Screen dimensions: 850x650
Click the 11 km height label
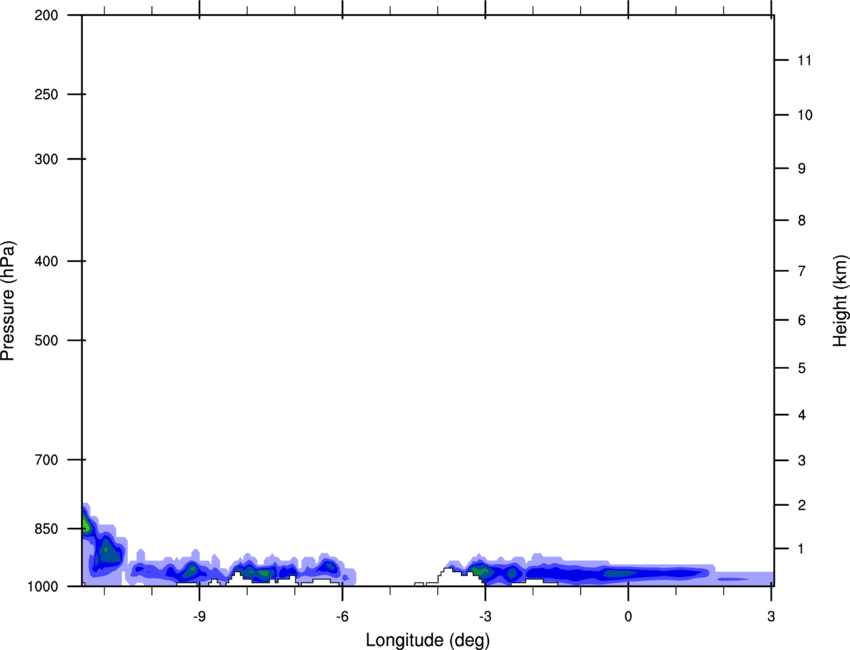[805, 60]
